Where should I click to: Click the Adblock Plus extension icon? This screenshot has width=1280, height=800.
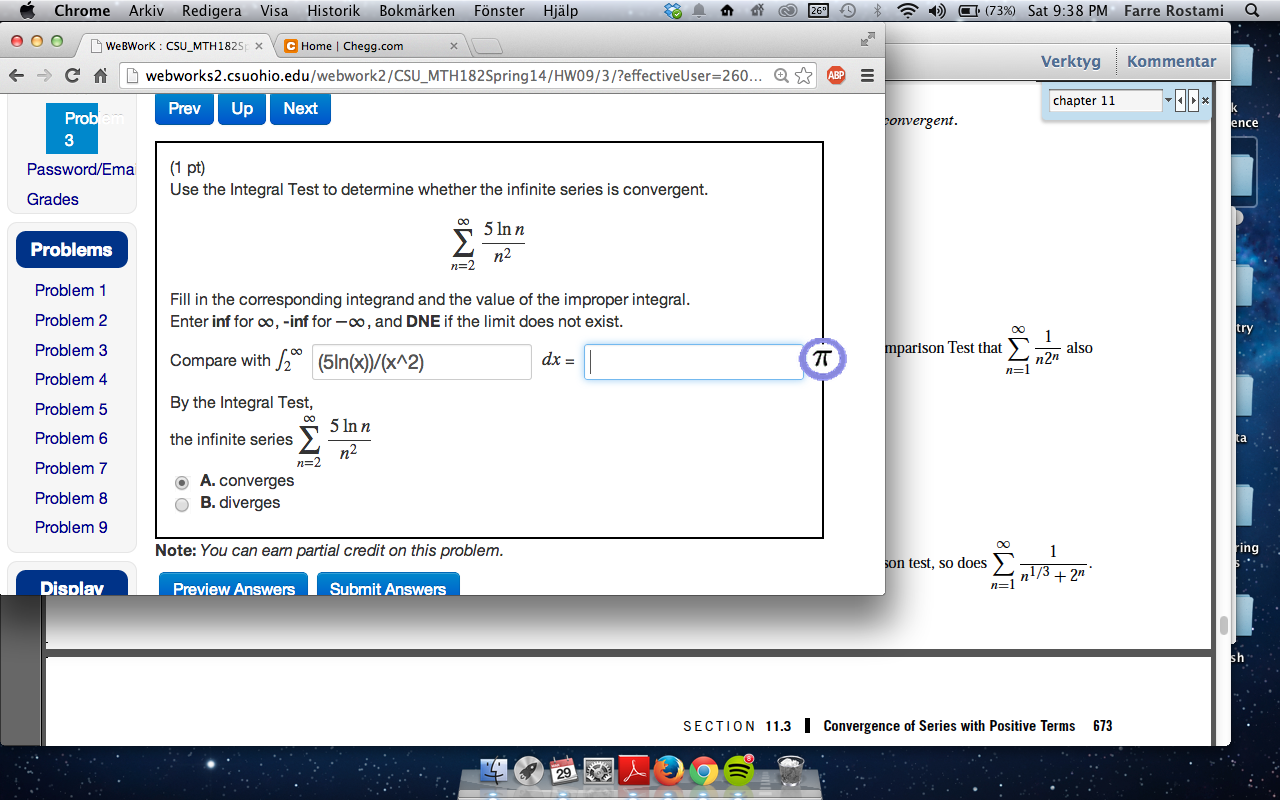coord(836,75)
